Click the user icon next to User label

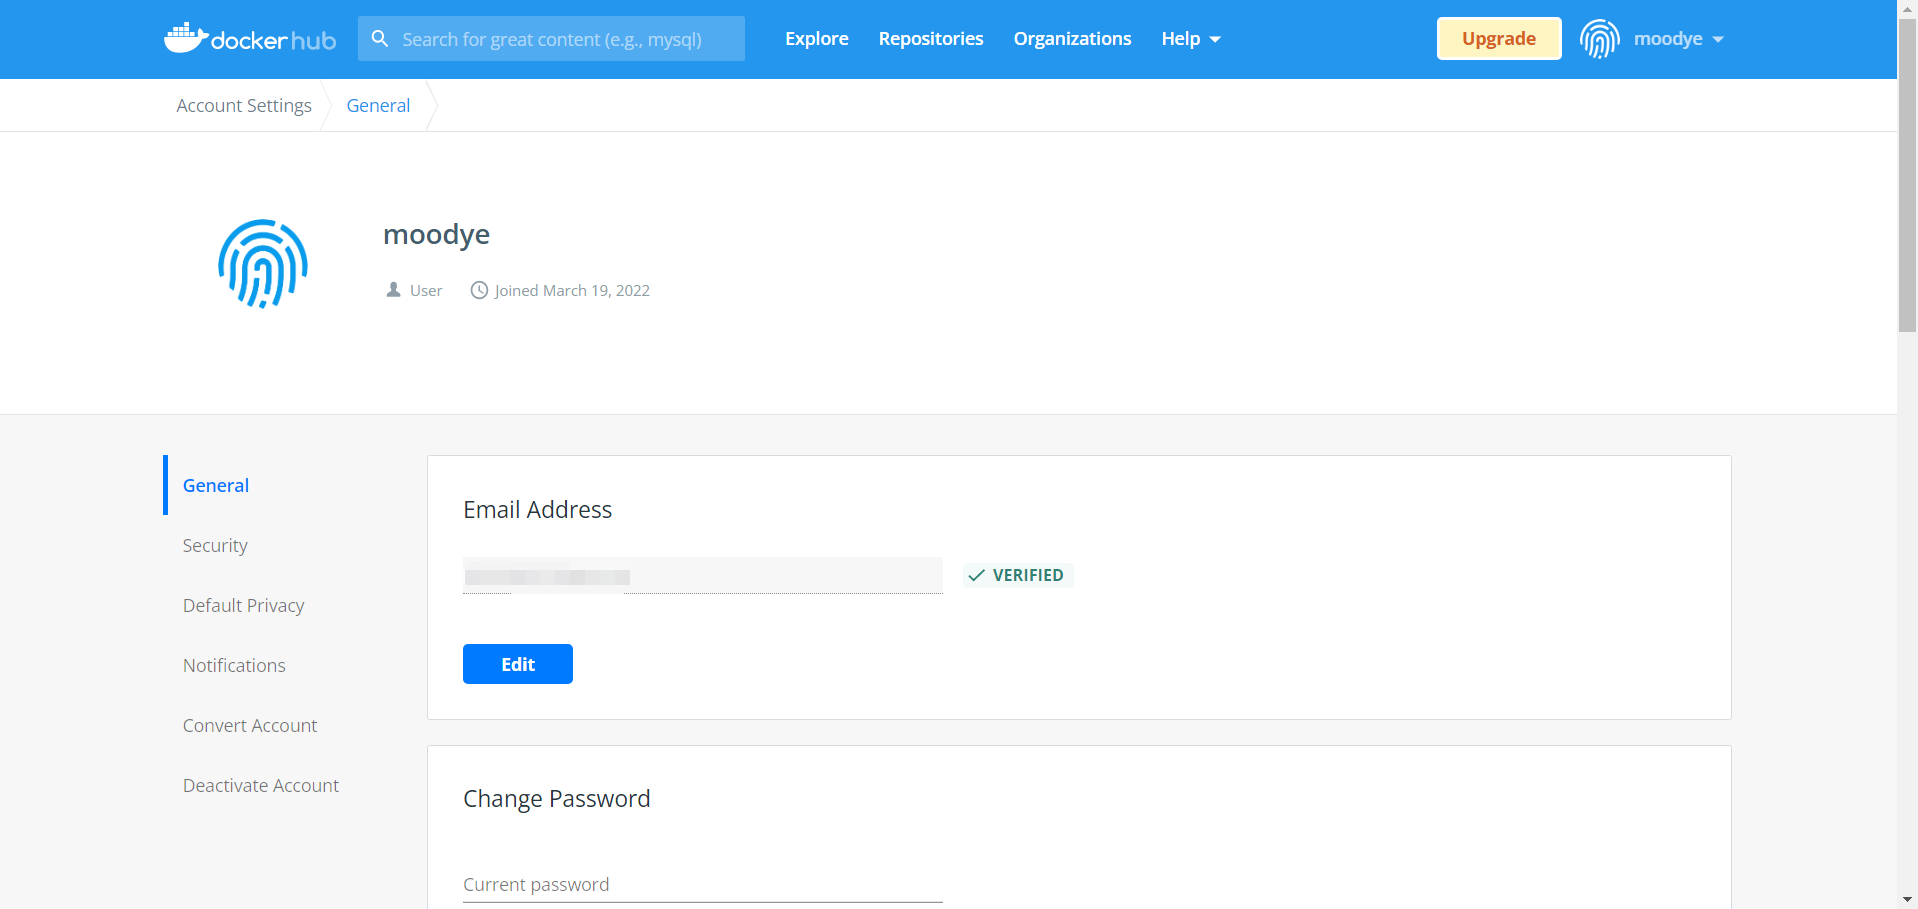(394, 289)
